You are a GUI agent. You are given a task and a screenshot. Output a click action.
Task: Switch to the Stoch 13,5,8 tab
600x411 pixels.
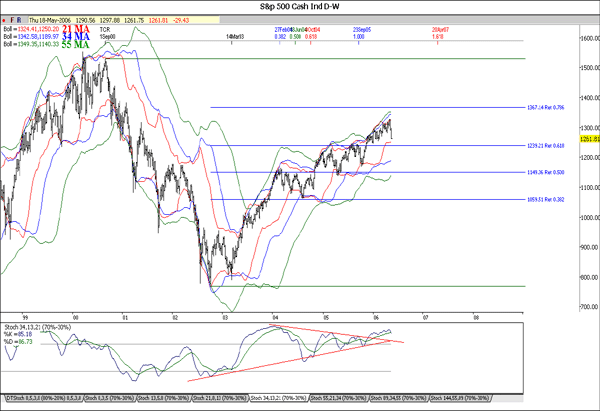click(164, 398)
